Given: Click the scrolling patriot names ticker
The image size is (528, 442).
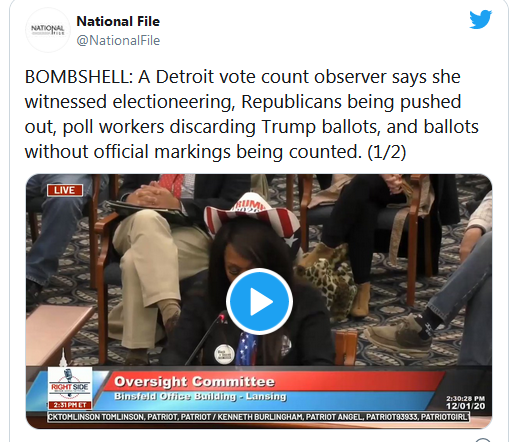Looking at the screenshot, I should tap(258, 417).
